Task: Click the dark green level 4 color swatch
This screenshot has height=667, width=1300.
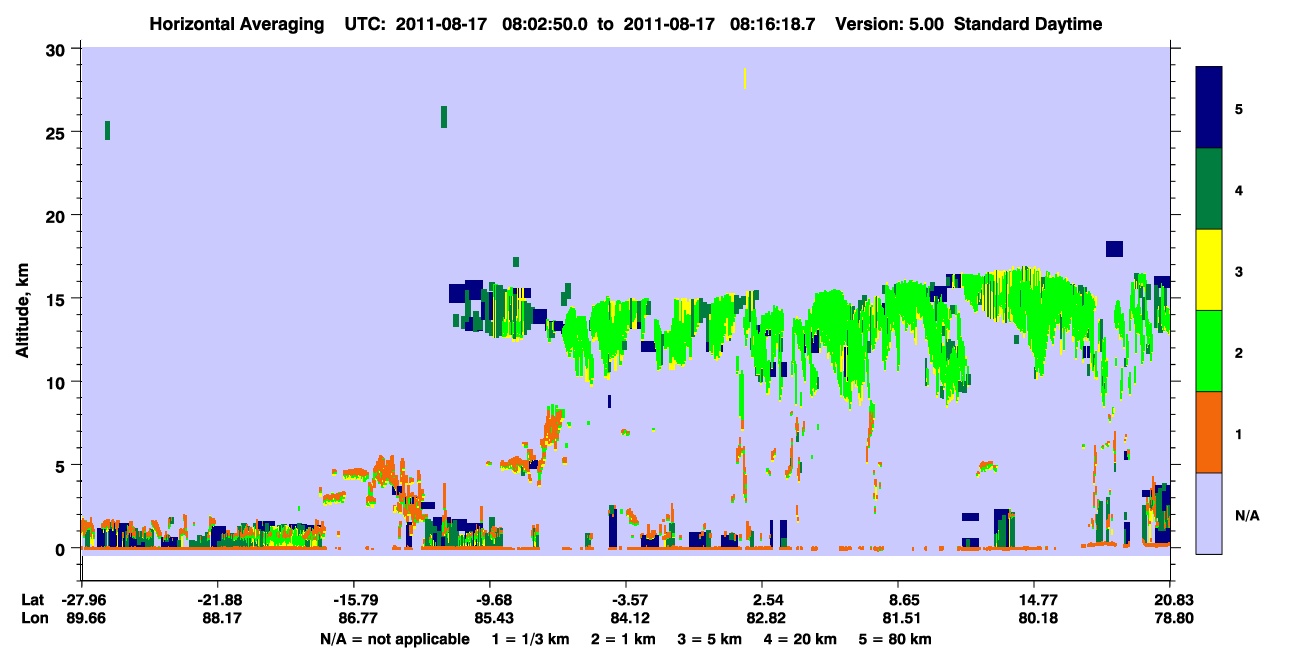Action: pos(1209,189)
